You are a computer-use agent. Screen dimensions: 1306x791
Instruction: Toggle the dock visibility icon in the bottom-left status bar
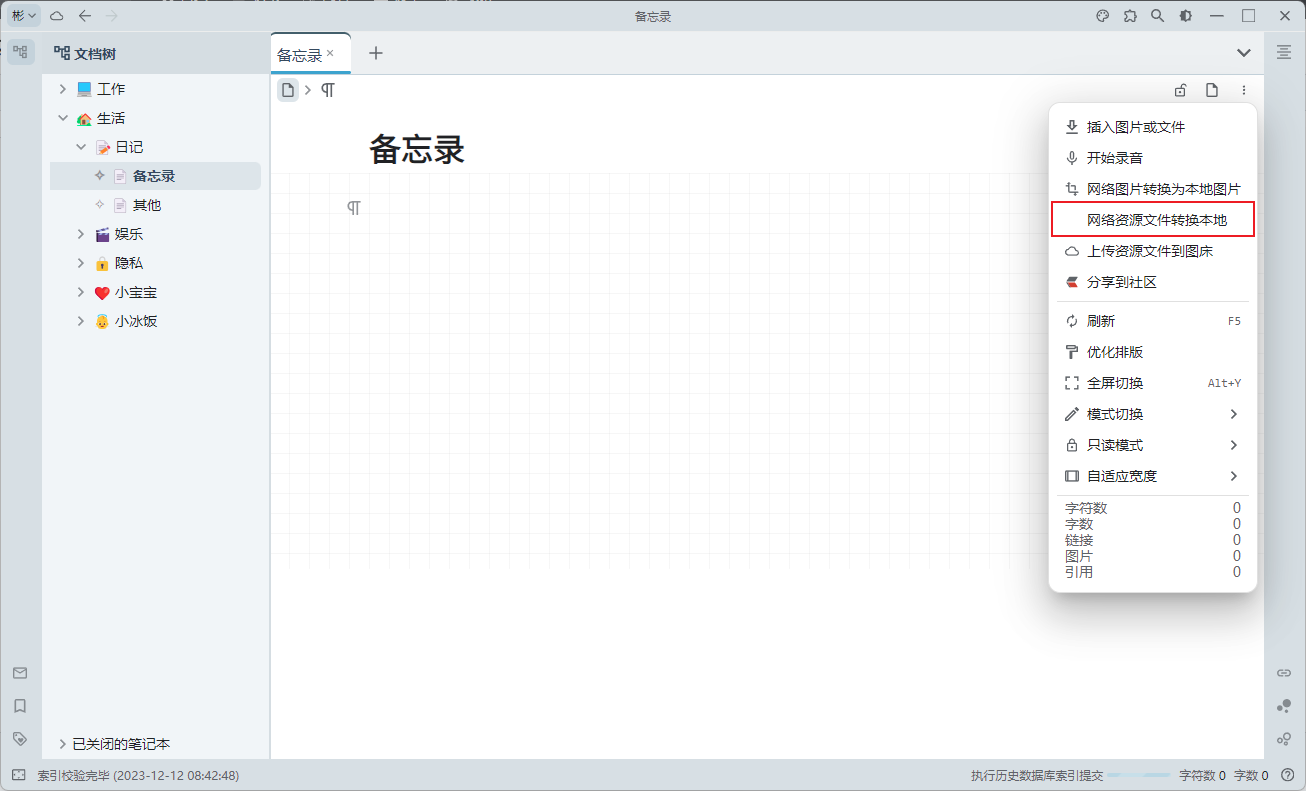19,775
